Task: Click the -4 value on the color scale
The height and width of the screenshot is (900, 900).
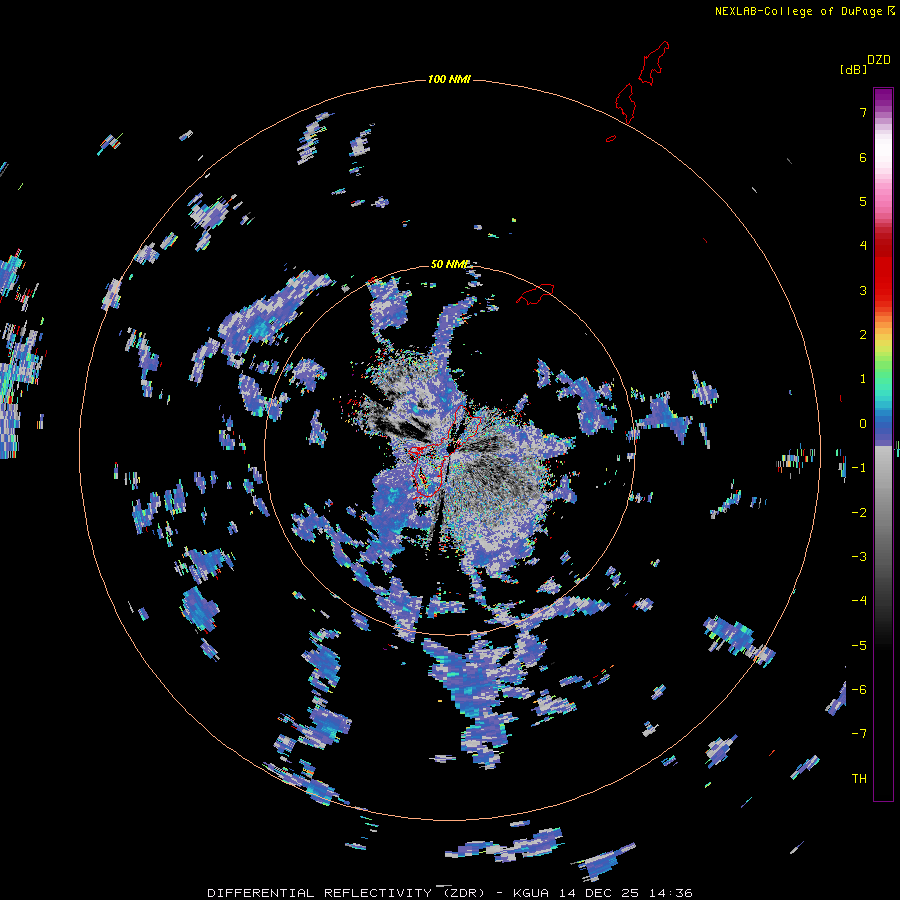Action: (859, 601)
